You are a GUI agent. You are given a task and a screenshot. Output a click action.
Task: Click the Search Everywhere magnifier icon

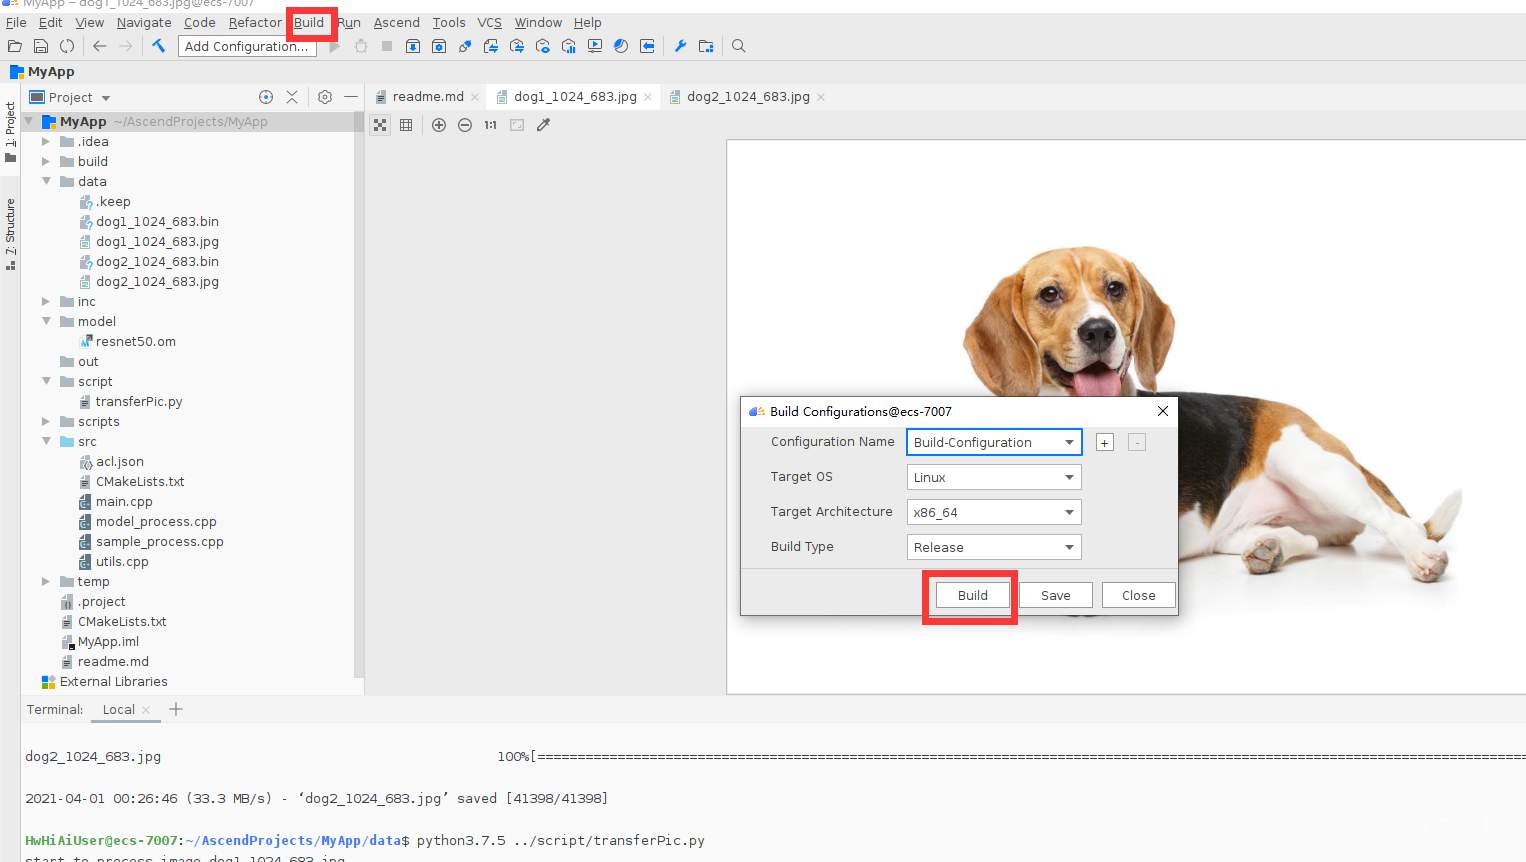pyautogui.click(x=739, y=46)
